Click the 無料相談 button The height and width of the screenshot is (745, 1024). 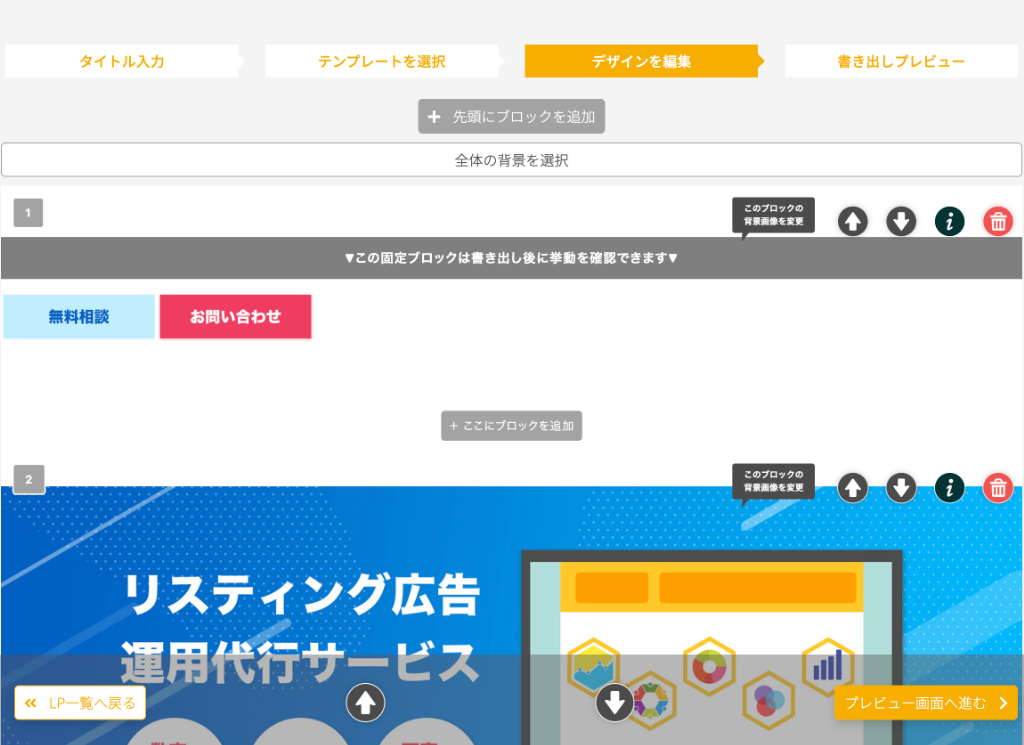tap(79, 317)
